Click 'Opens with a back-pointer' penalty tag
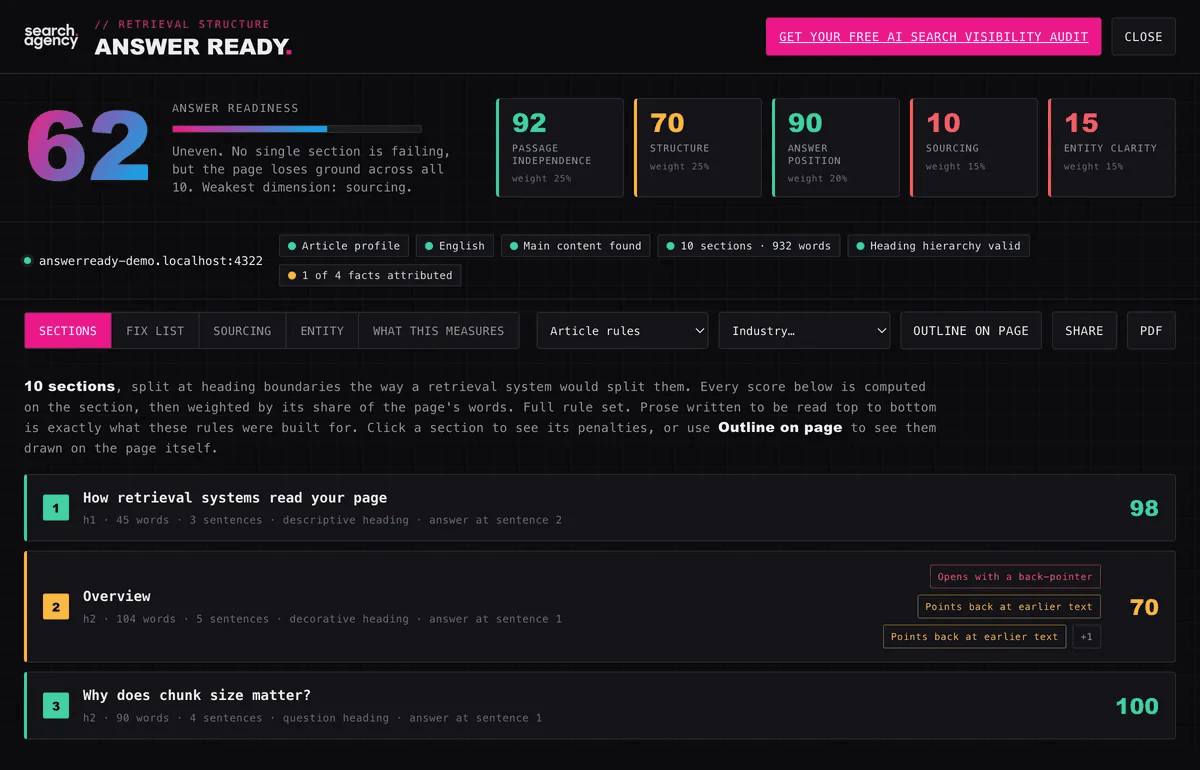Image resolution: width=1200 pixels, height=770 pixels. click(1015, 577)
